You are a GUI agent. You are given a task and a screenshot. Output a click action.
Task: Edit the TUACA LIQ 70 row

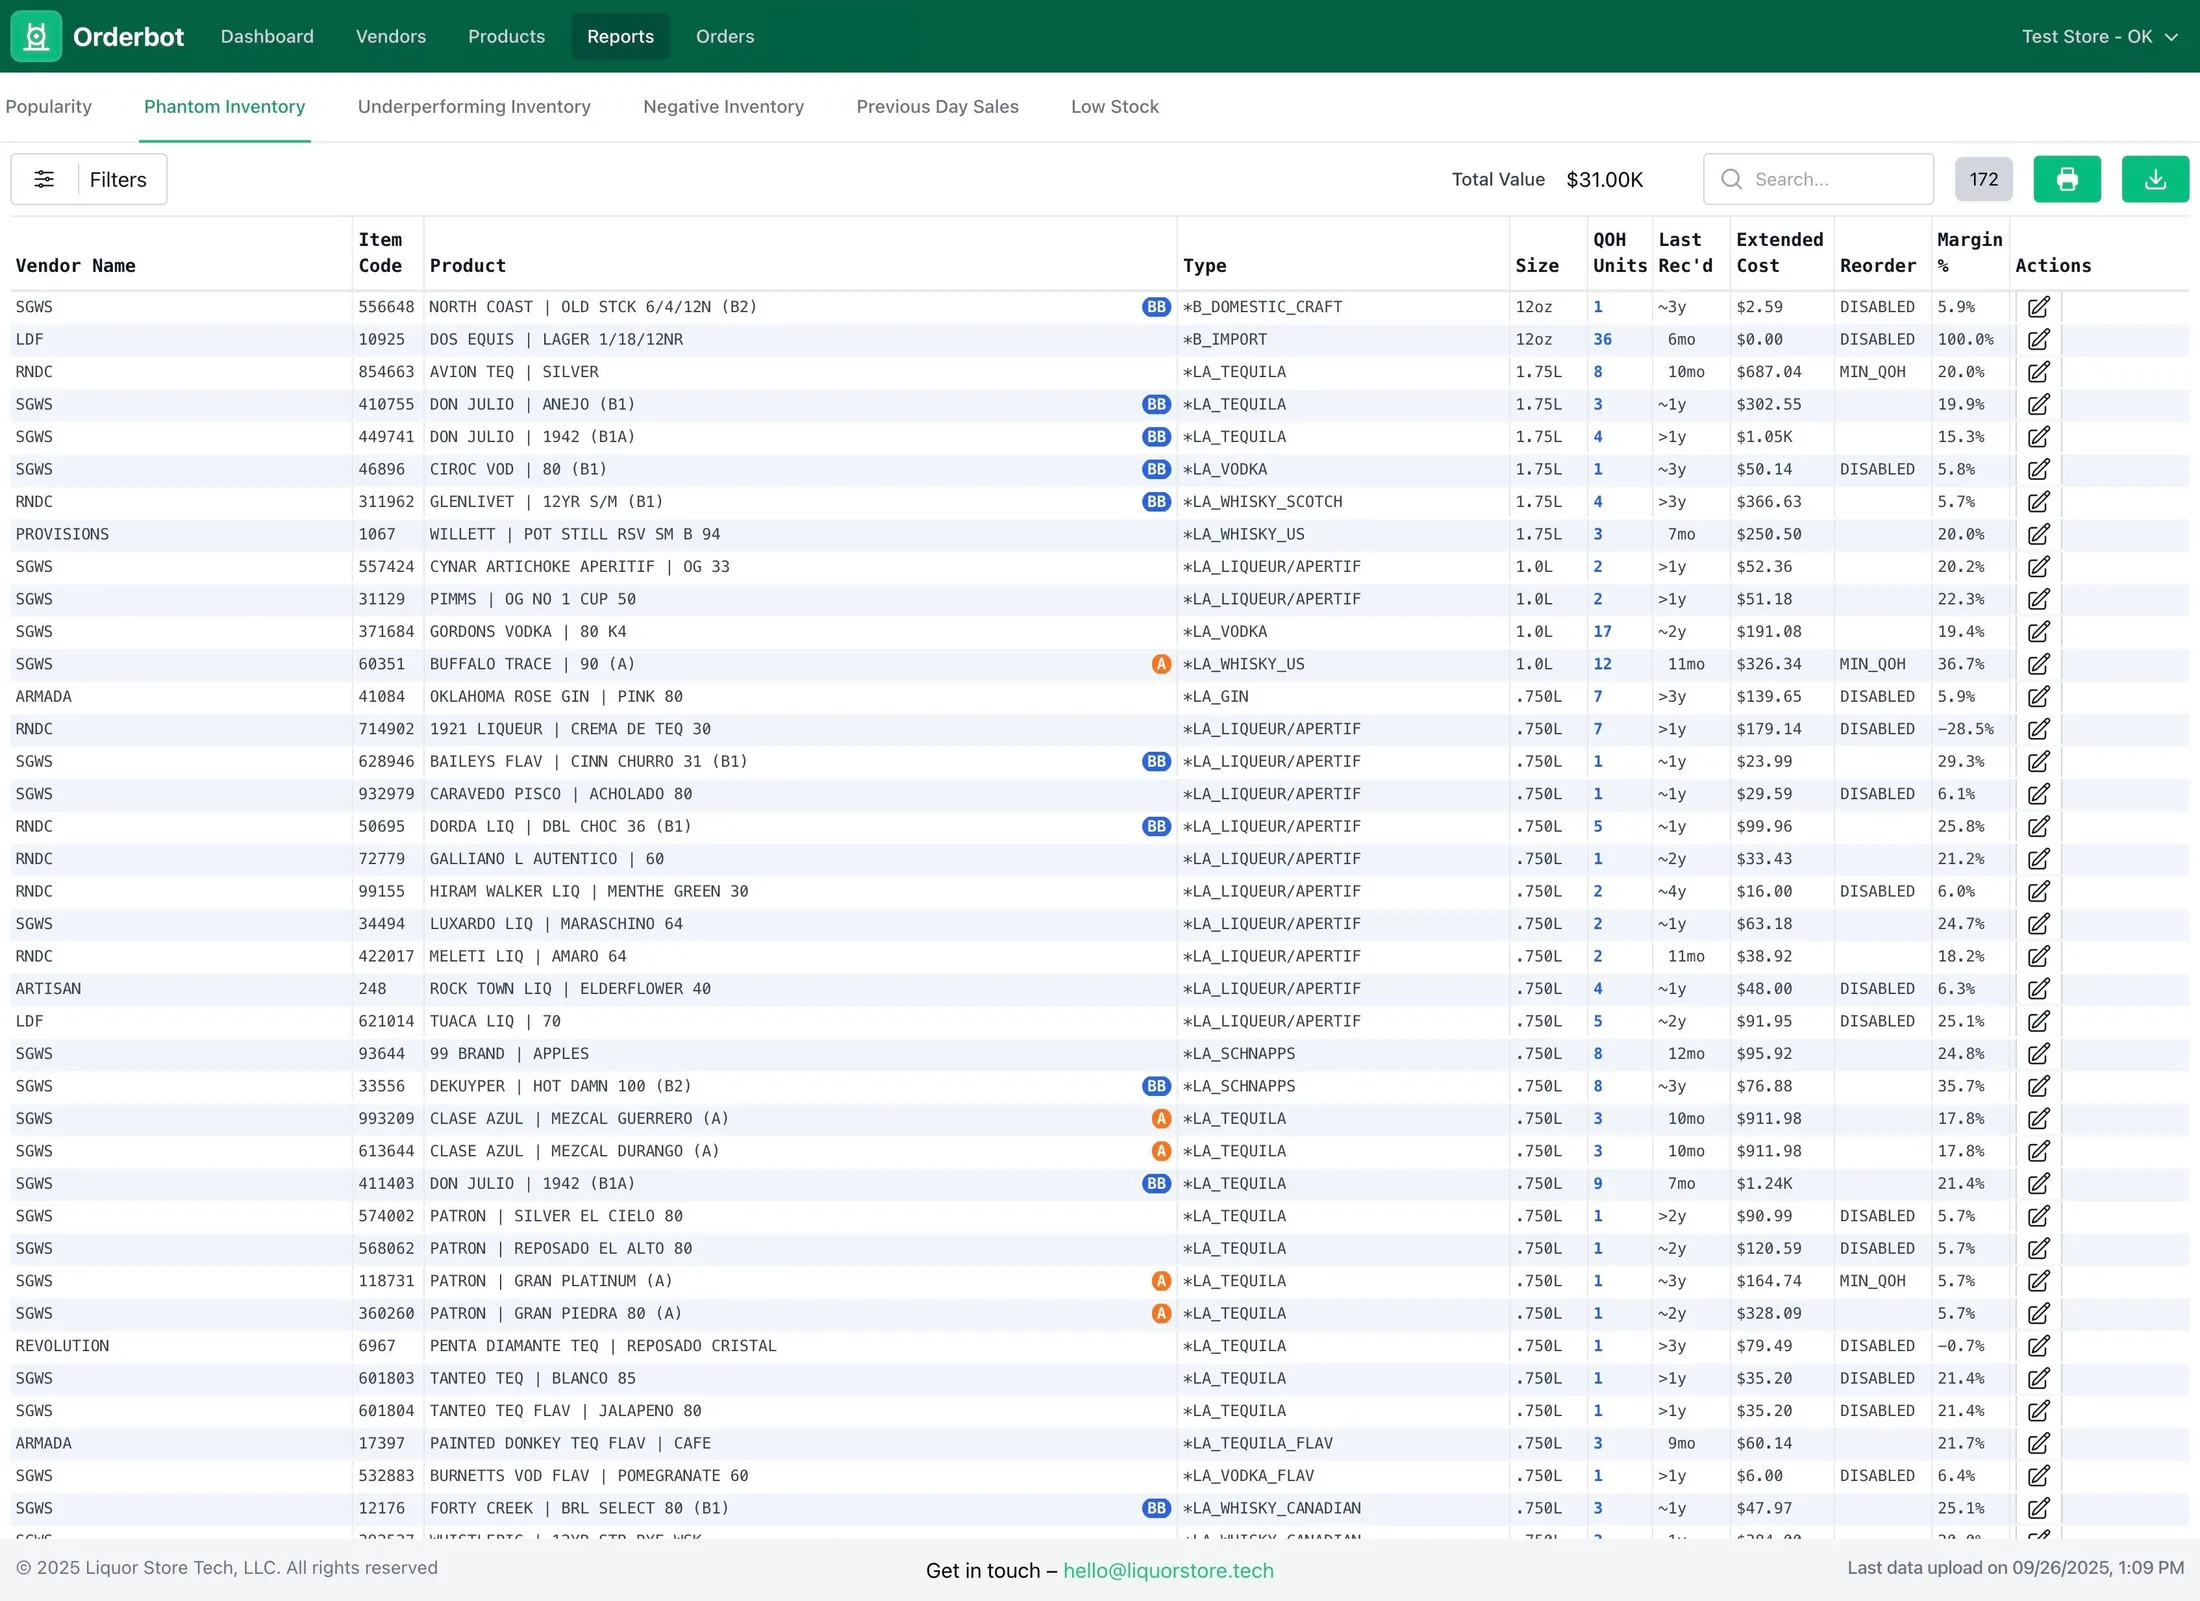(x=2039, y=1021)
